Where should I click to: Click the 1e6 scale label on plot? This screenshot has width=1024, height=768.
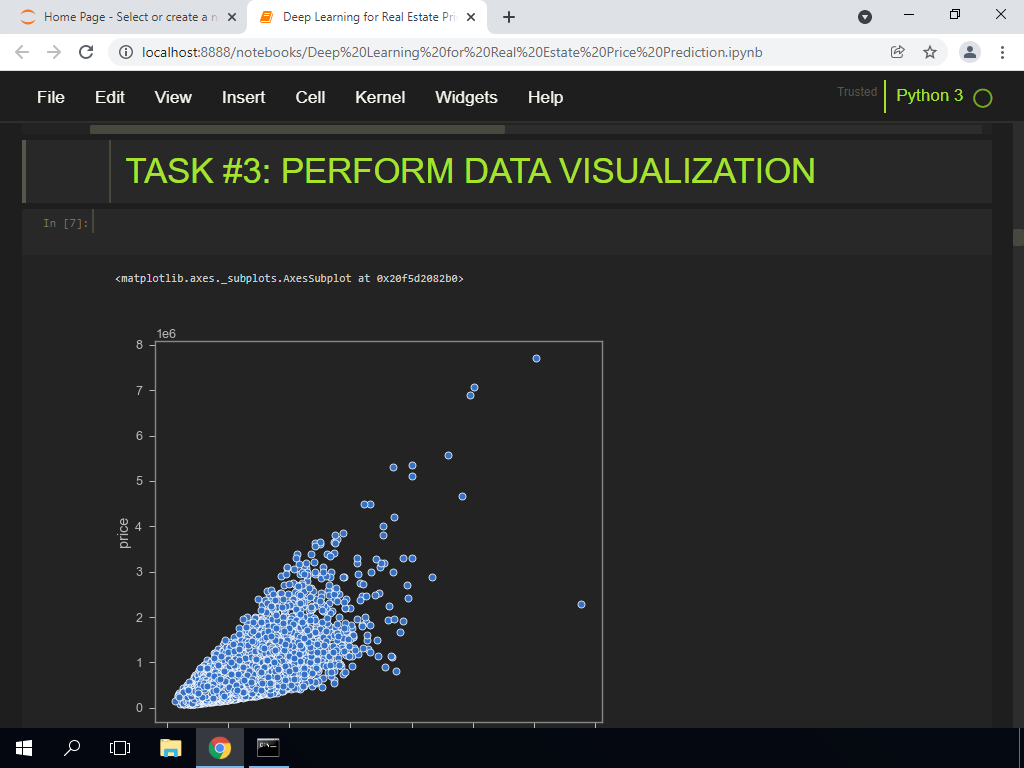pyautogui.click(x=167, y=334)
